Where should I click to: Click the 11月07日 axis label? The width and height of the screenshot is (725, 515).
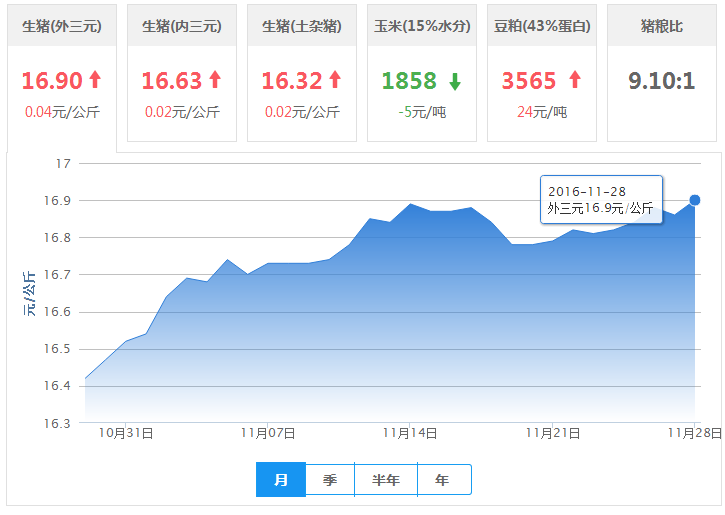(x=268, y=433)
